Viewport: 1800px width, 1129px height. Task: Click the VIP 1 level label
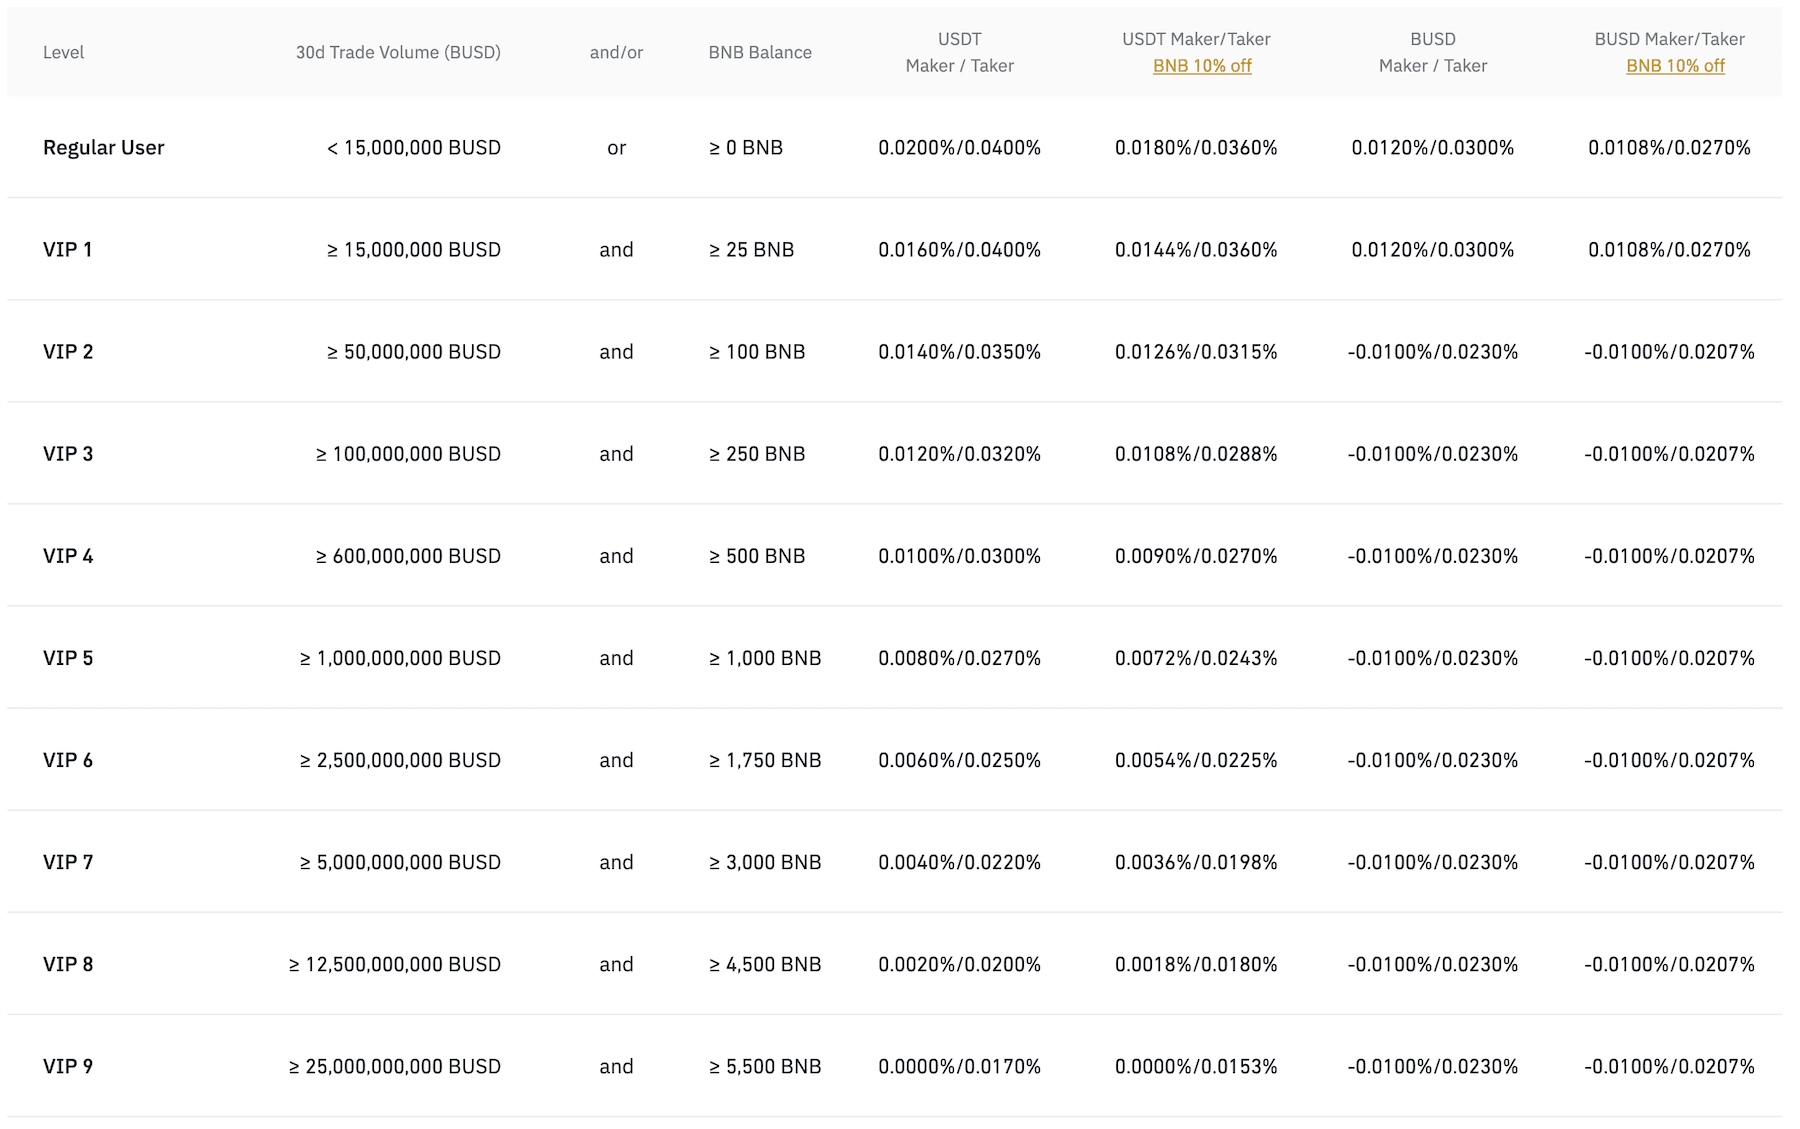coord(68,250)
